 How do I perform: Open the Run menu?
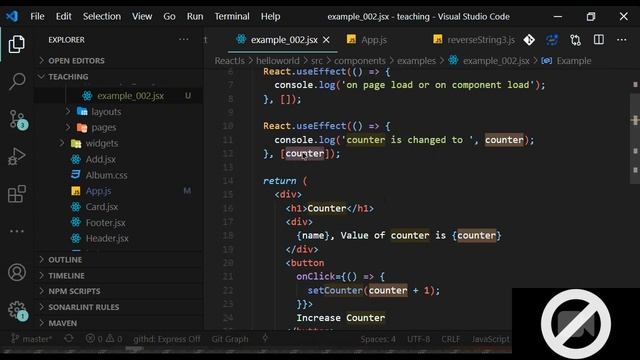[195, 16]
